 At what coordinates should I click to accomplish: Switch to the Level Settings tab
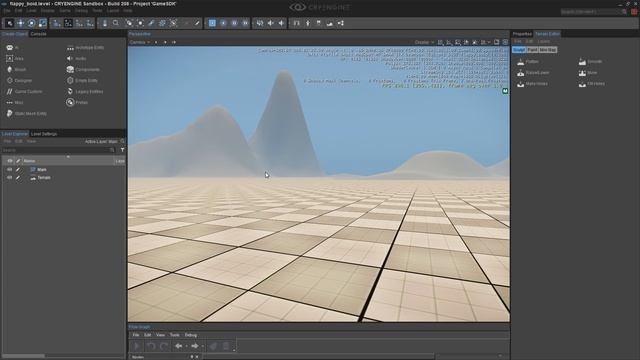point(44,134)
